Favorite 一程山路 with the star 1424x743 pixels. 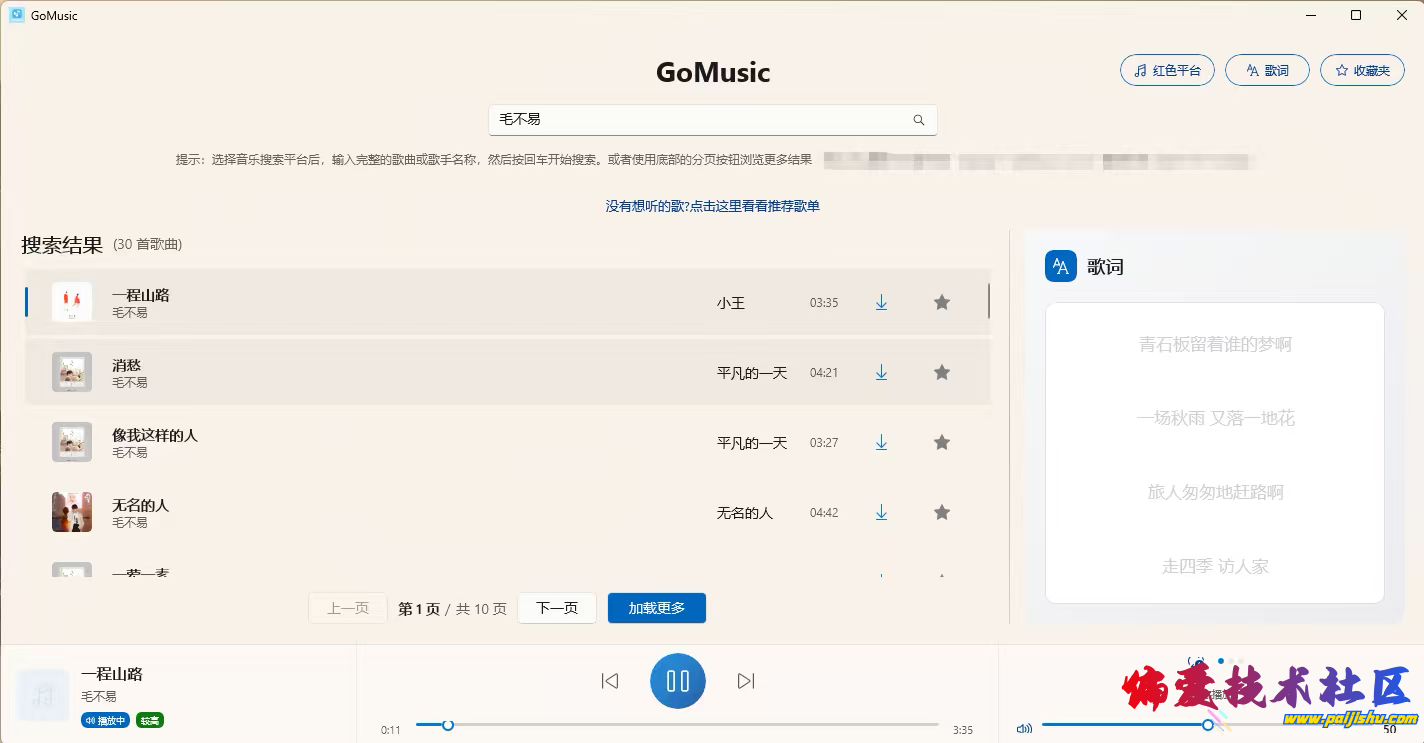[x=941, y=302]
